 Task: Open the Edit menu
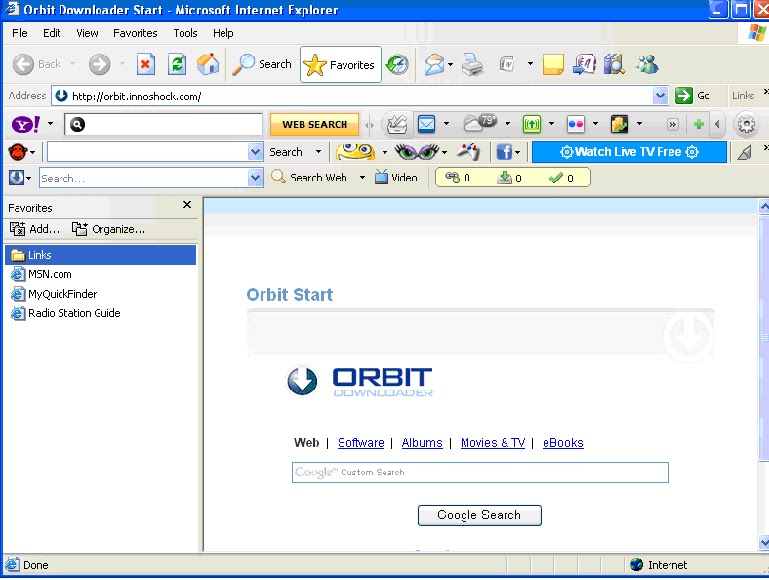tap(51, 33)
